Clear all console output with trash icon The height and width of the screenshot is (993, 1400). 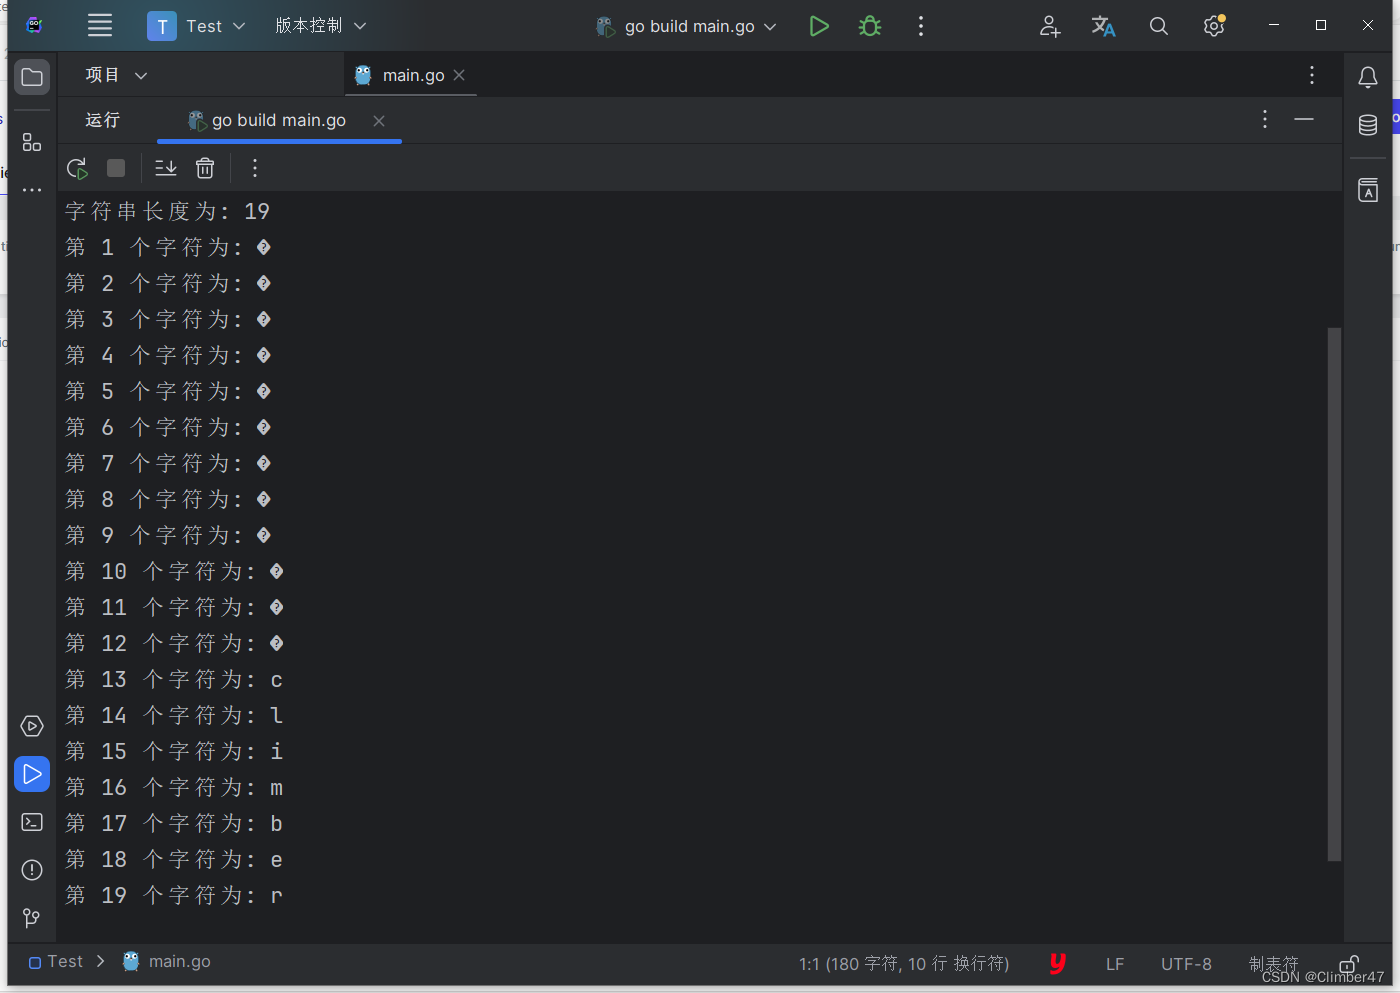point(205,168)
